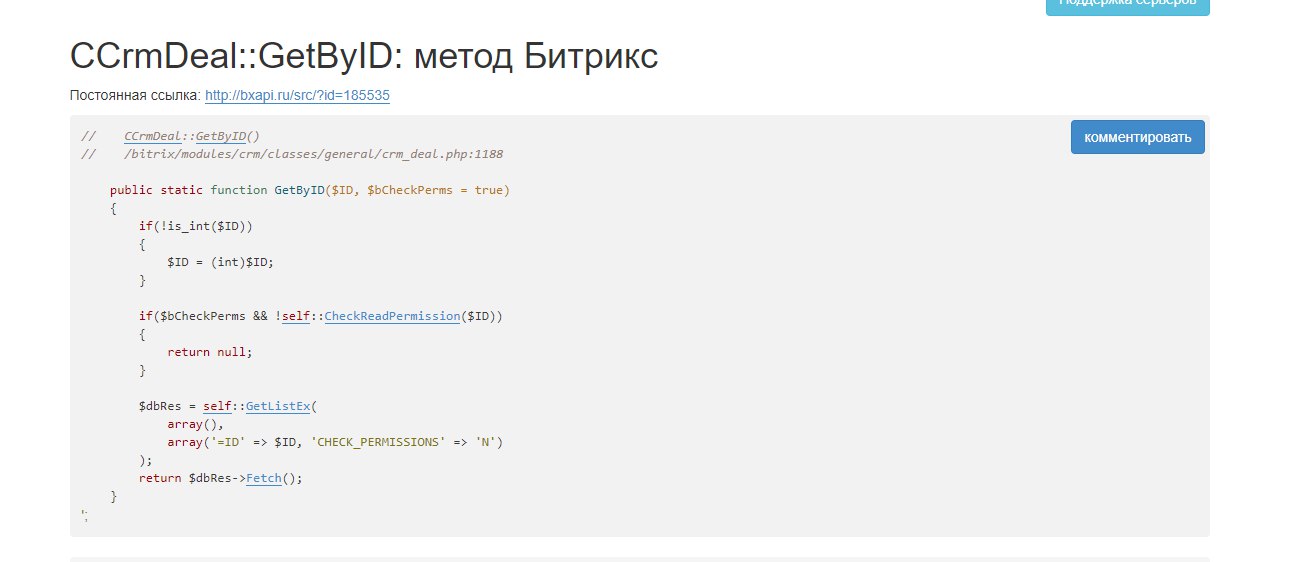Click the self link before GetListEx
This screenshot has height=562, width=1298.
(217, 406)
